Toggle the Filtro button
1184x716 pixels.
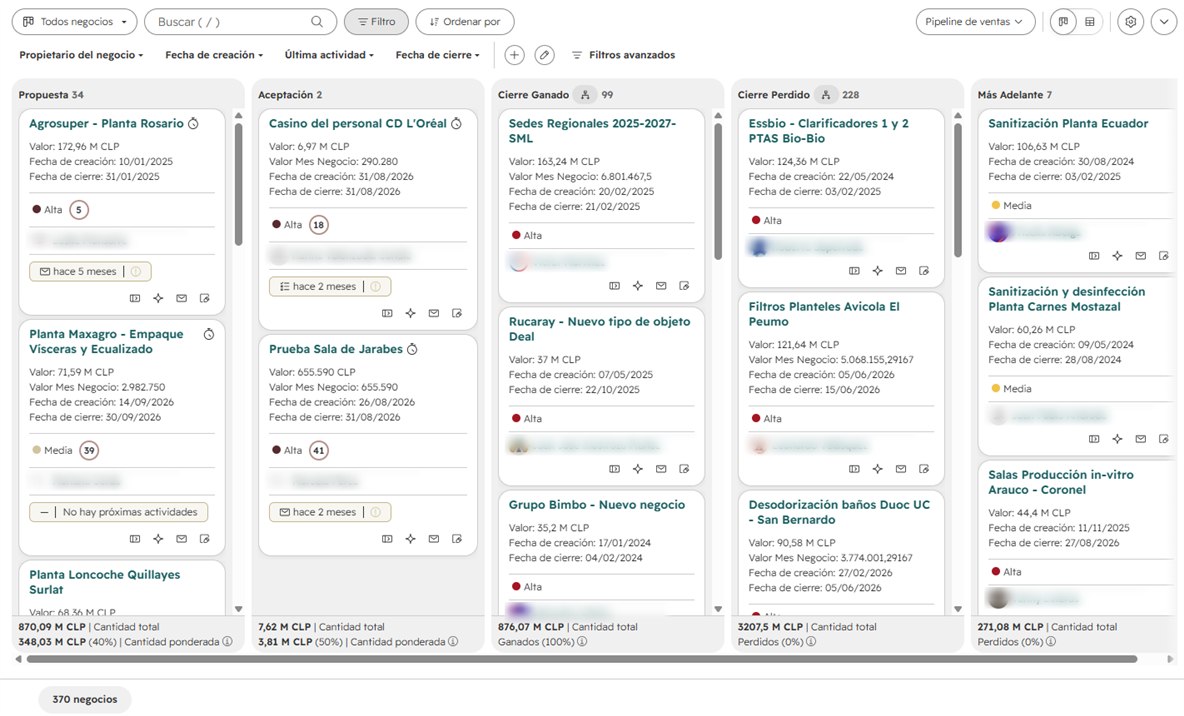(376, 22)
